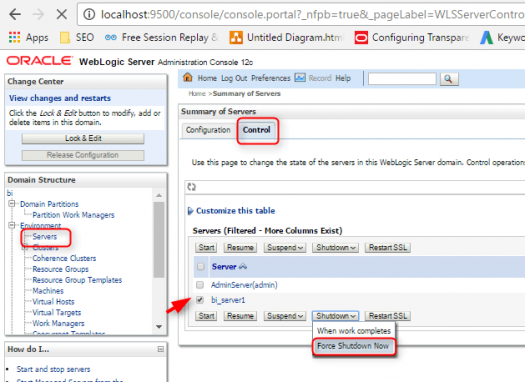
Task: Click the table refresh icon
Action: tap(192, 187)
